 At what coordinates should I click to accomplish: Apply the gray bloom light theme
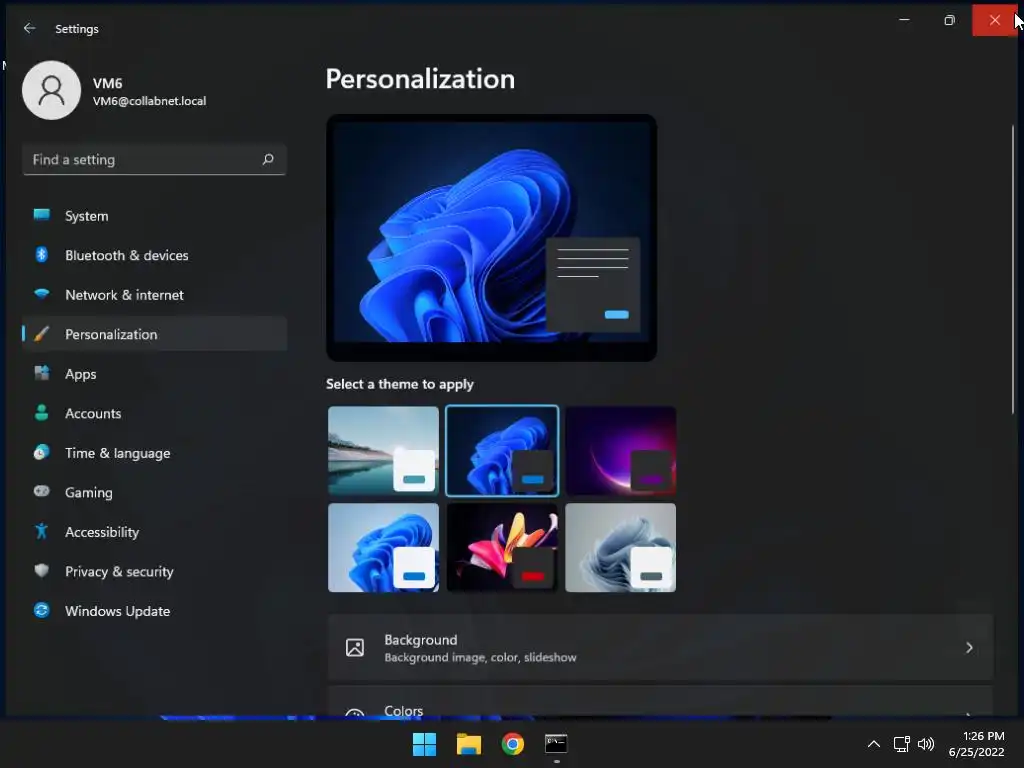pyautogui.click(x=620, y=547)
